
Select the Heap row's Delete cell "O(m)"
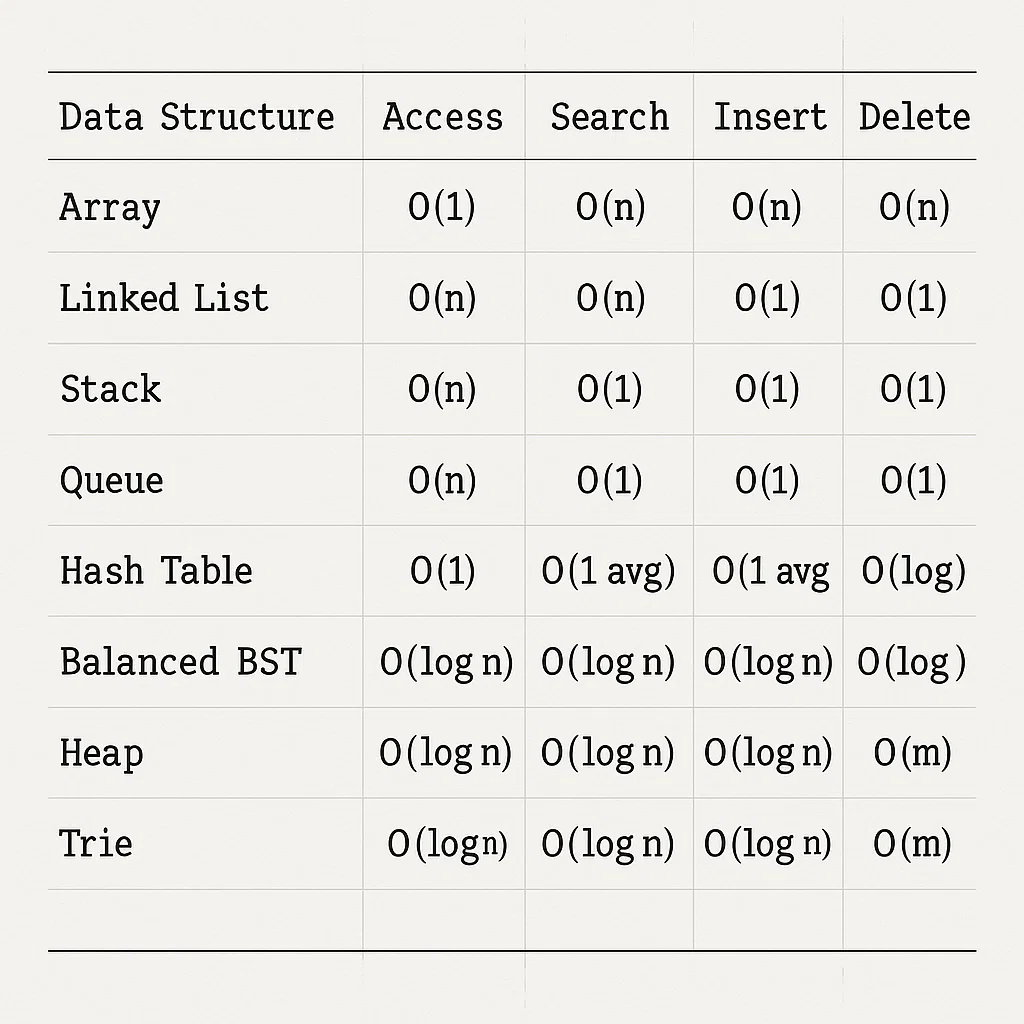click(912, 753)
